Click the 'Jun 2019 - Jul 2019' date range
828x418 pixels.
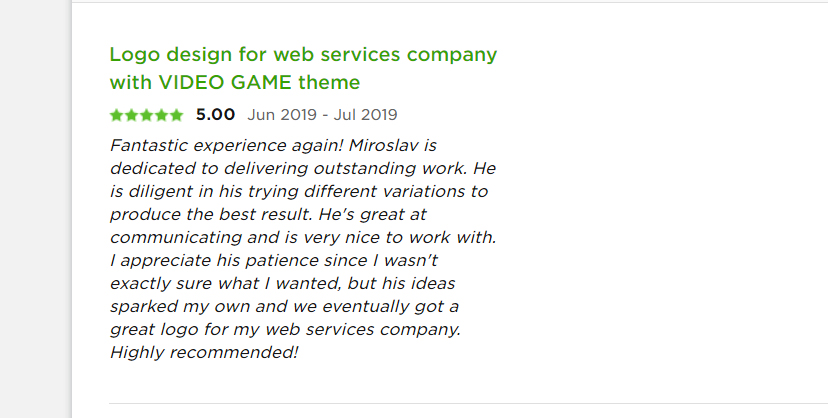coord(322,115)
